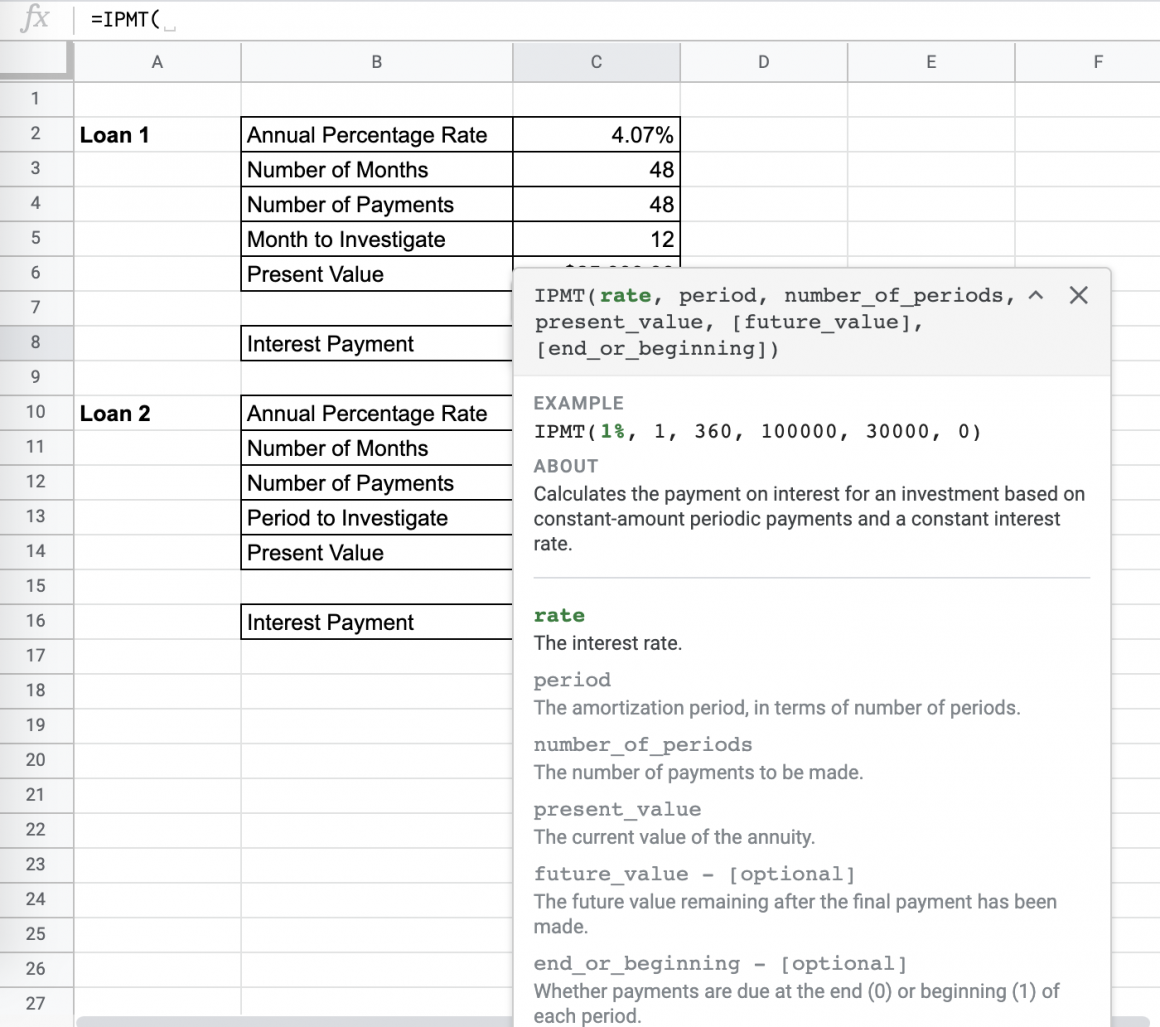The image size is (1160, 1027).
Task: Select row 10 by clicking its row number
Action: (x=37, y=413)
